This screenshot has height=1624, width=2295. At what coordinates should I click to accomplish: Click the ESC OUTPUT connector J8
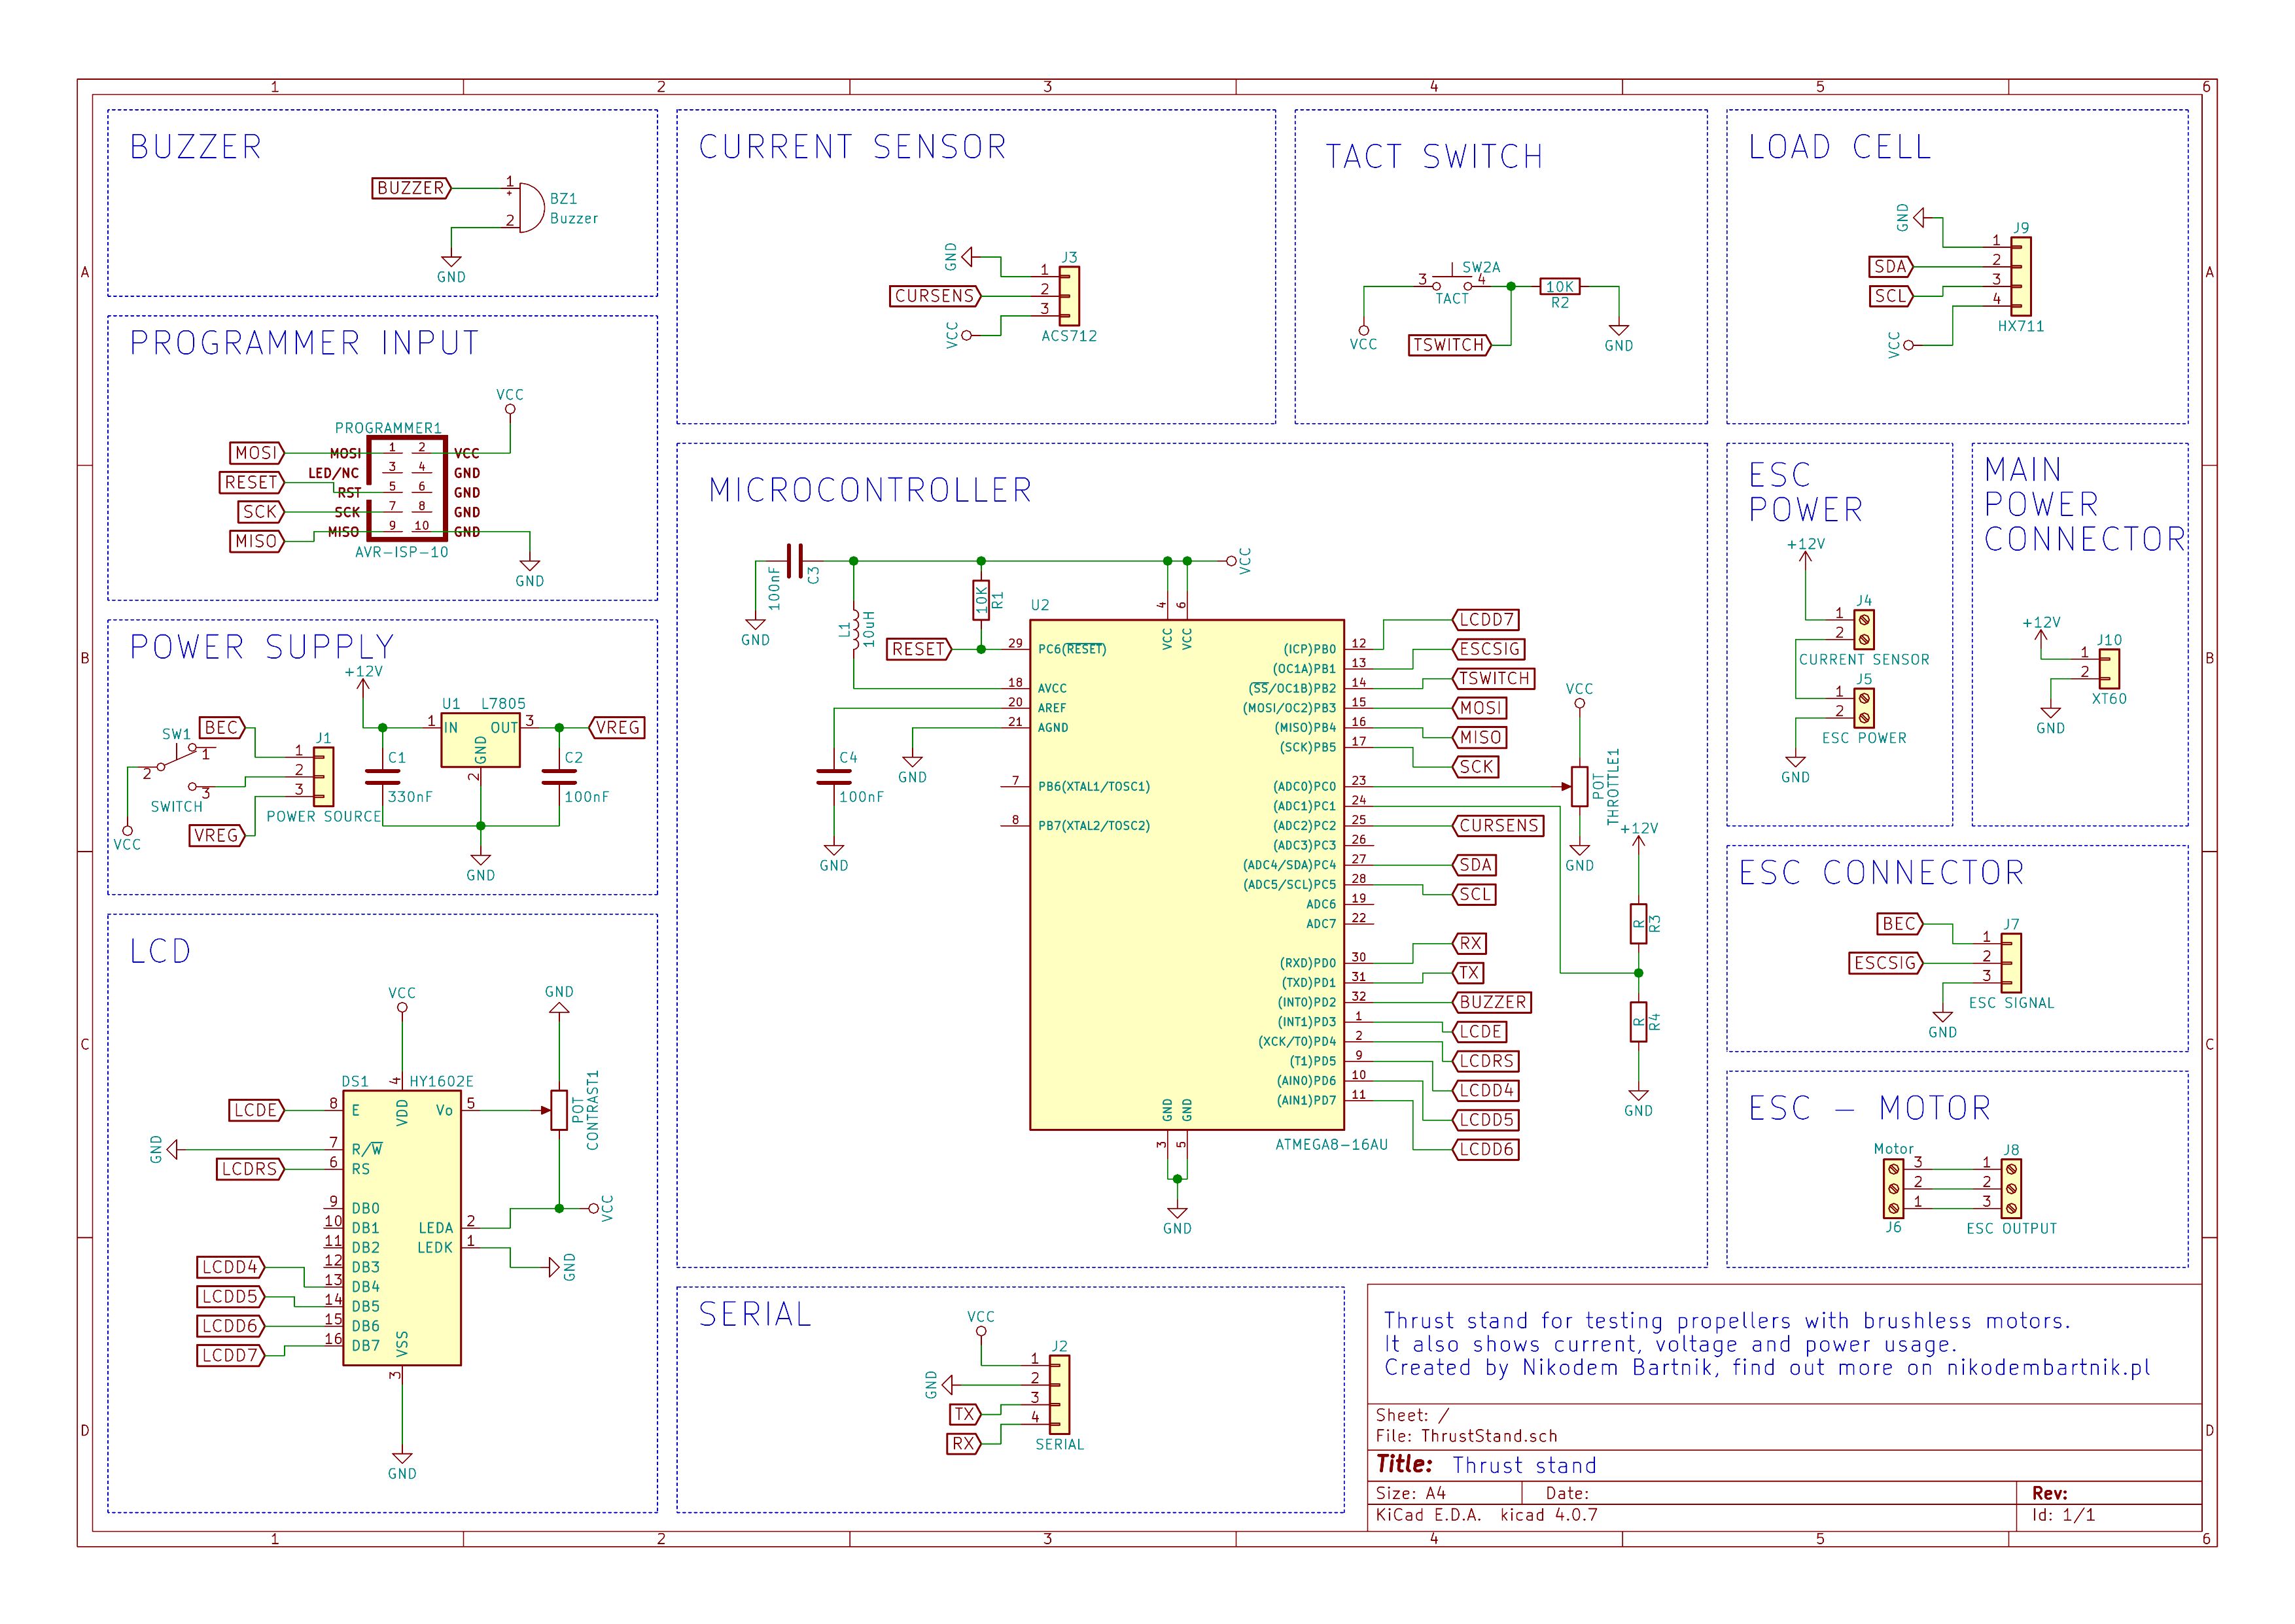tap(2011, 1190)
